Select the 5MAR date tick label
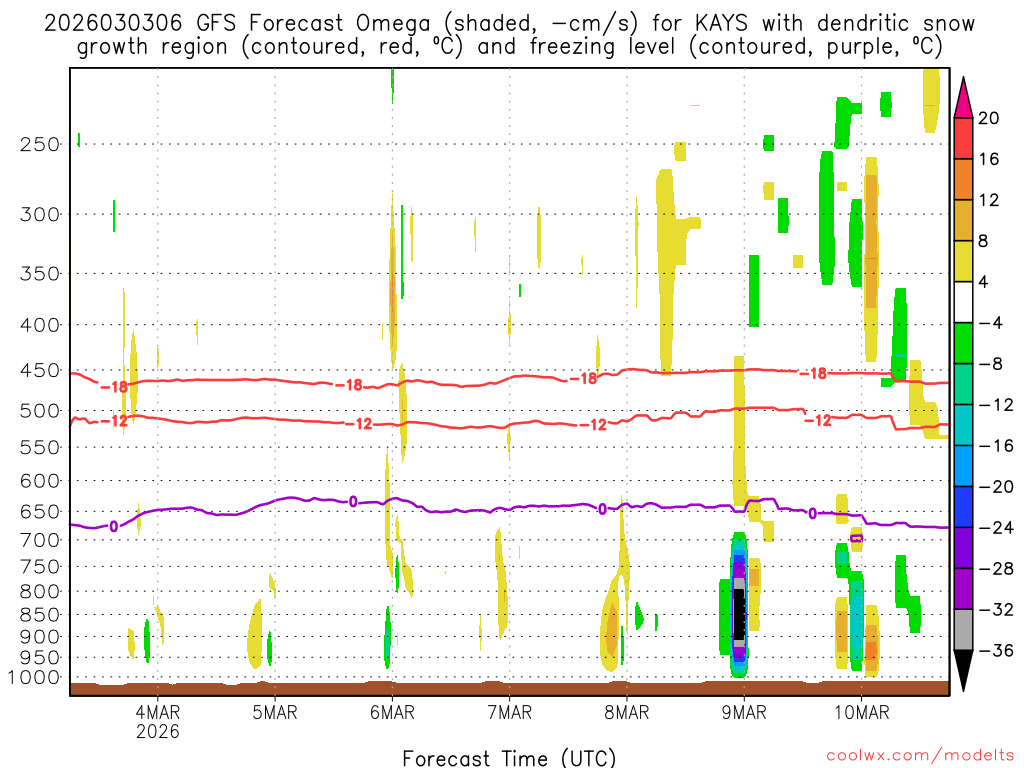Image resolution: width=1024 pixels, height=768 pixels. 275,712
